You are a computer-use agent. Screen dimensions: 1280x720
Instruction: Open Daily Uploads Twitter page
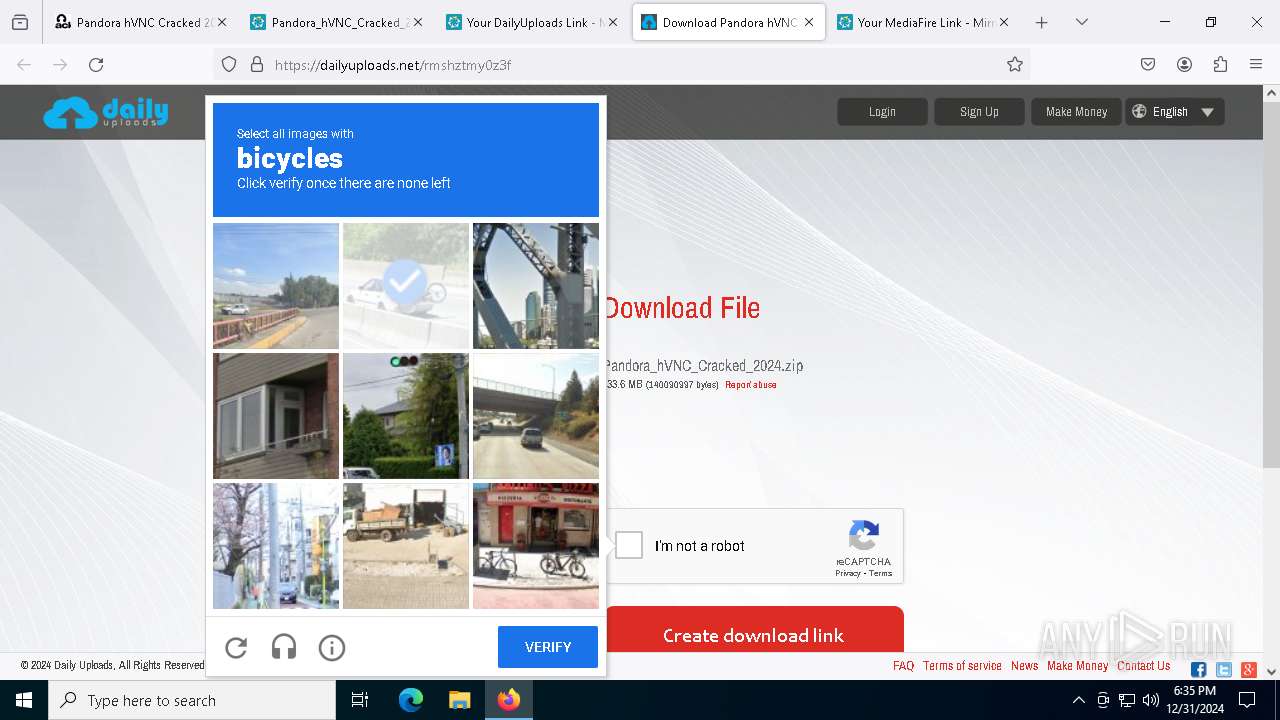(x=1224, y=669)
